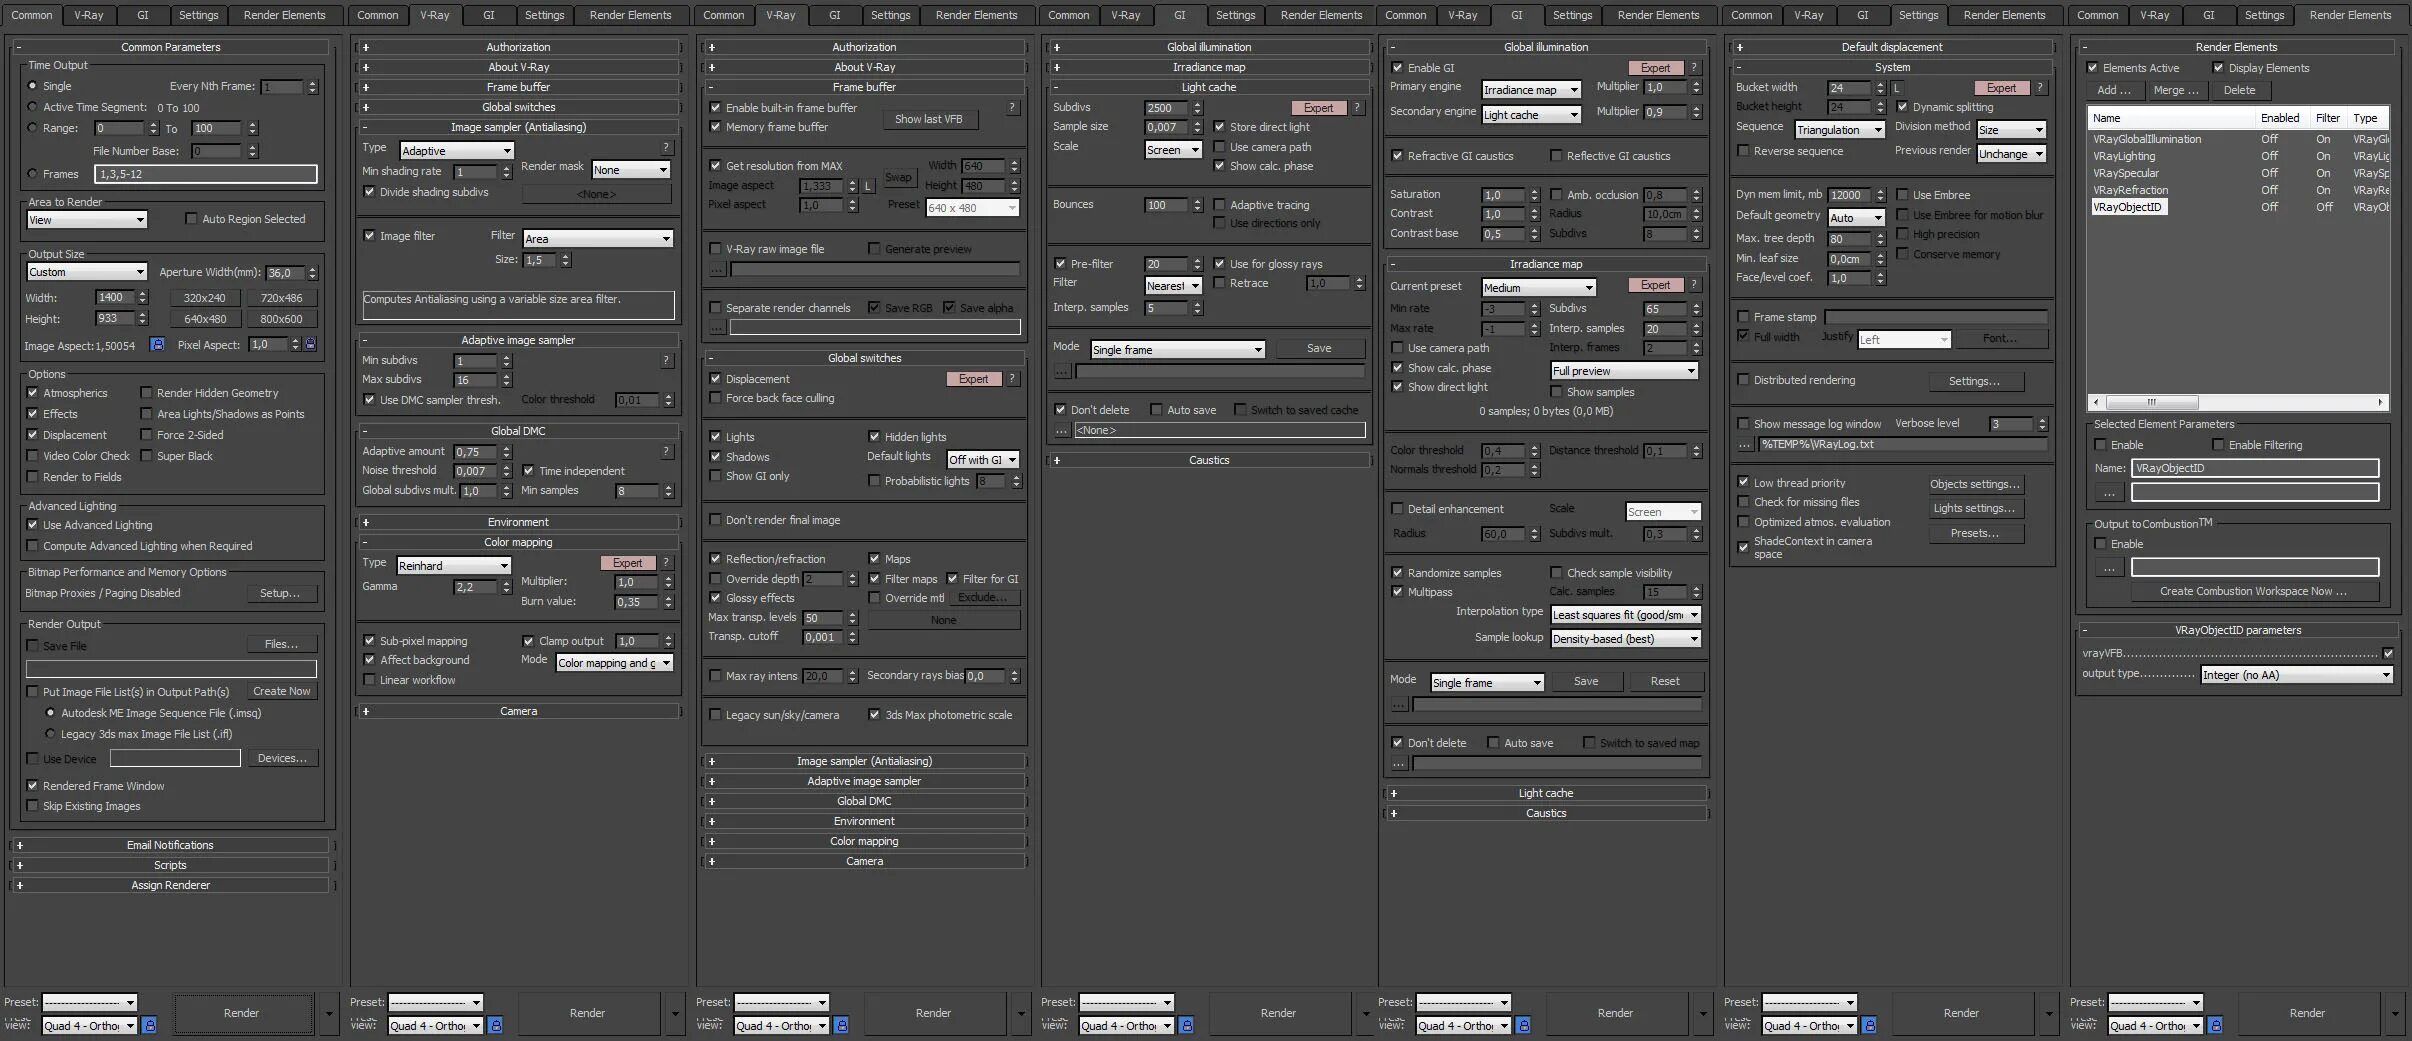
Task: Expand the Assign Renderer rollout
Action: click(x=170, y=885)
